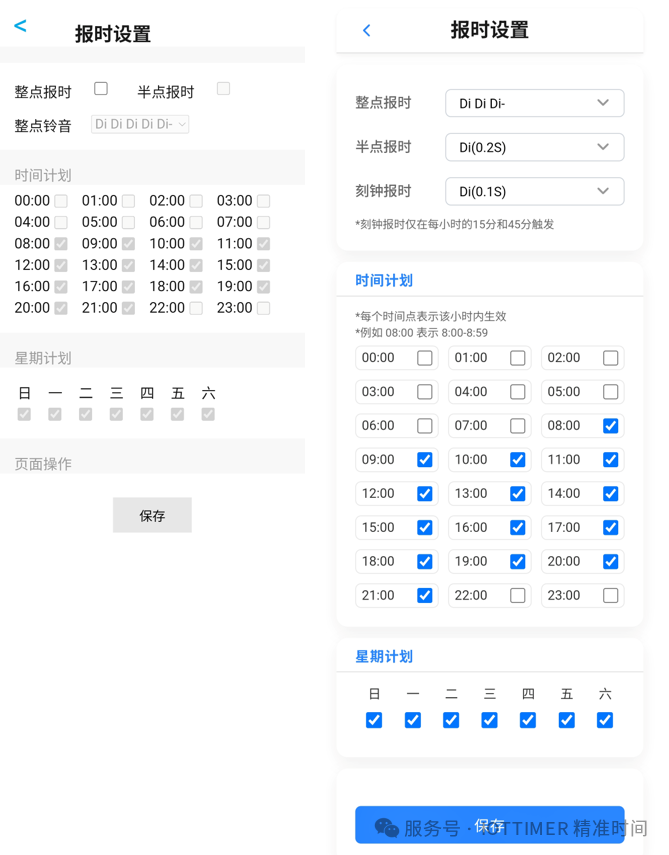Toggle 六 weekday checkbox in right panel
The height and width of the screenshot is (855, 669).
(x=605, y=720)
